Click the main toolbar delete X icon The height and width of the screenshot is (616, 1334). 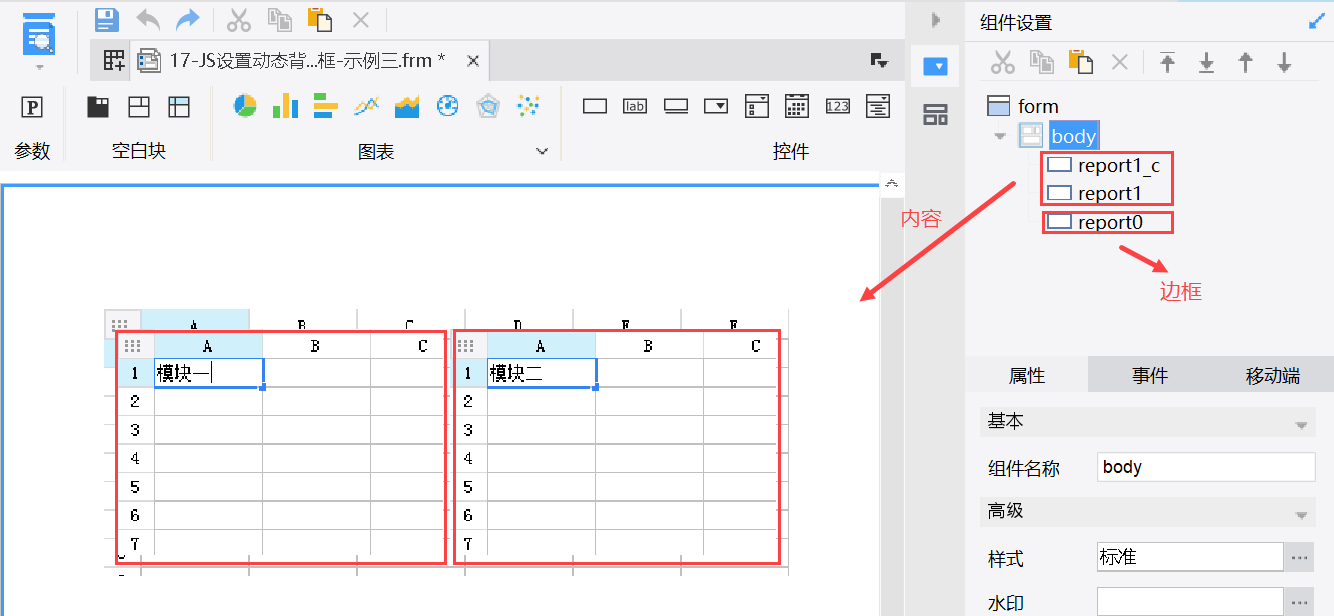[361, 19]
